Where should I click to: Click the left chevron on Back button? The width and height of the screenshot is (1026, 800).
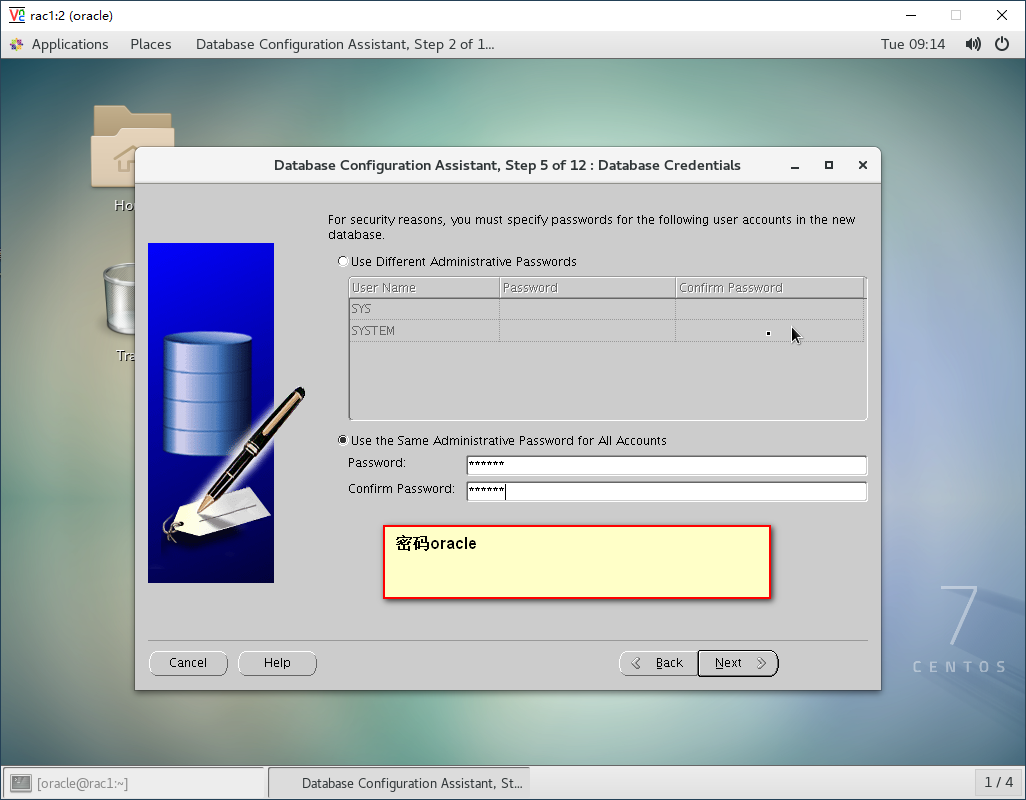coord(635,663)
